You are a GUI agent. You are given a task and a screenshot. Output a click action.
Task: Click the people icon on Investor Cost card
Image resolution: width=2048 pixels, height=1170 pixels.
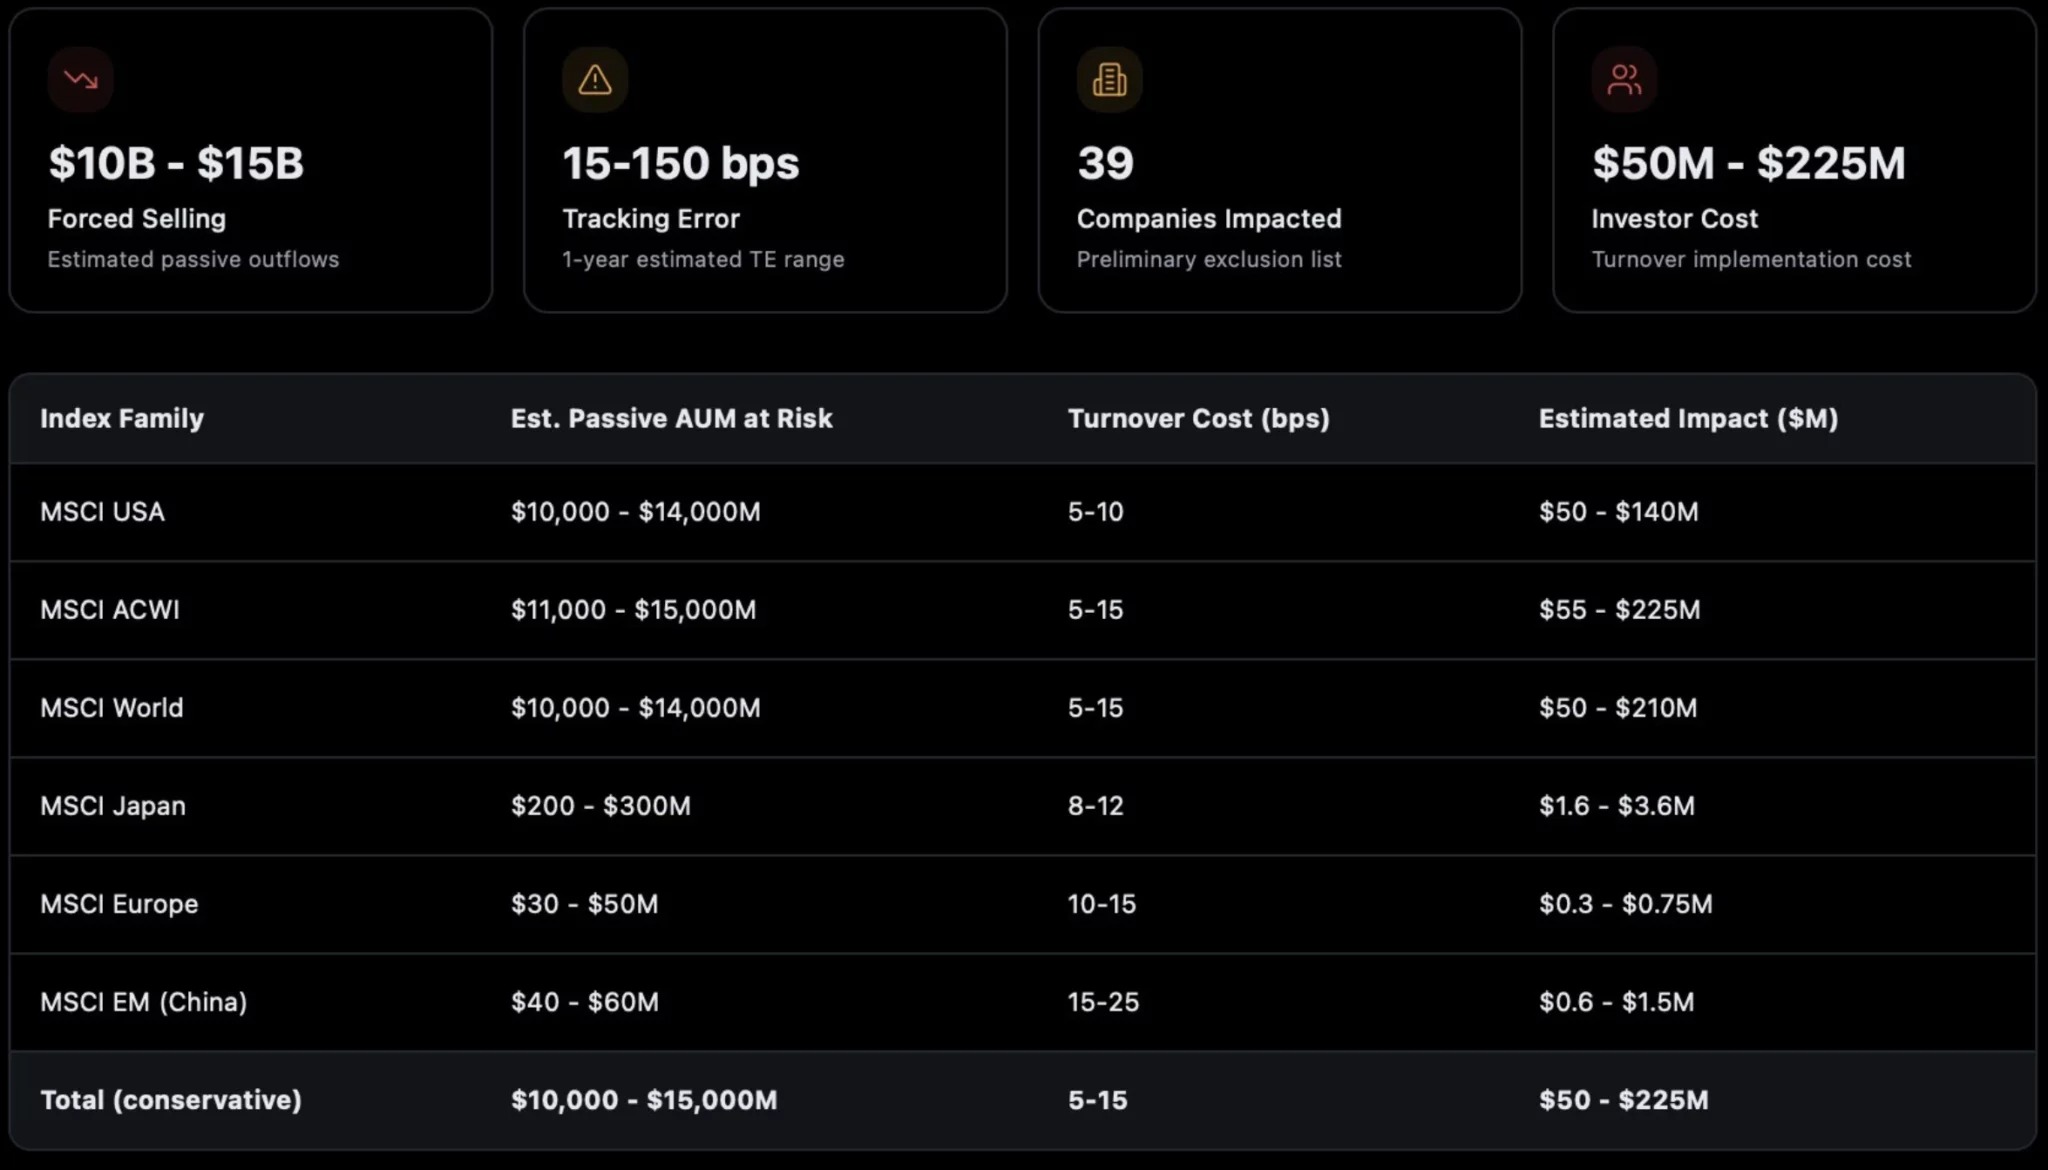tap(1624, 79)
